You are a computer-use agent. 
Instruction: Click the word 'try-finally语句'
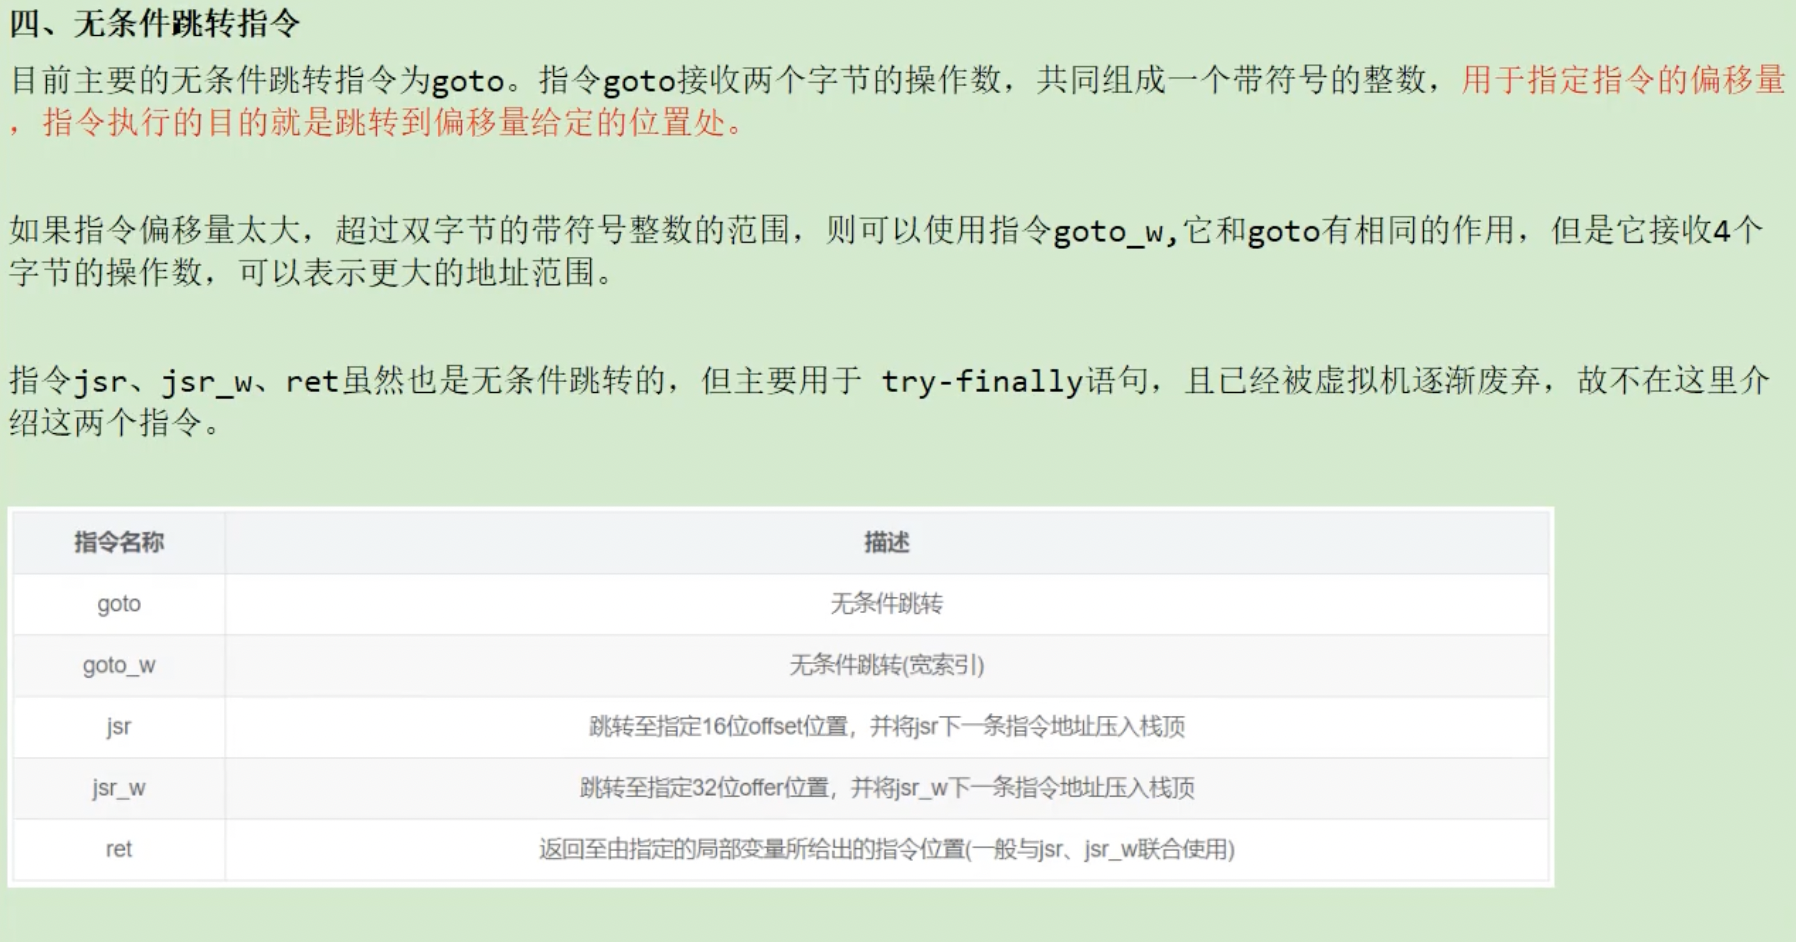[x=1014, y=380]
